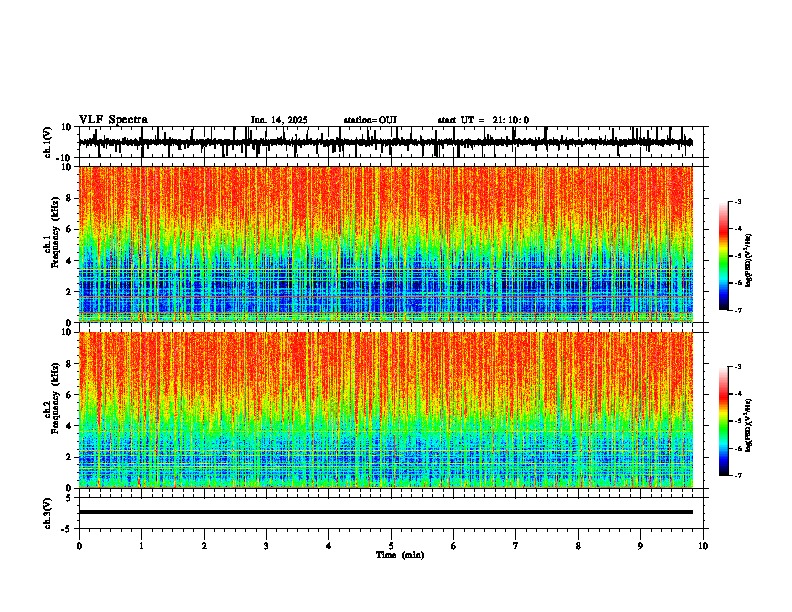Click the "-3" tick on ch.2 colorbar
This screenshot has height=612, width=792.
click(738, 367)
